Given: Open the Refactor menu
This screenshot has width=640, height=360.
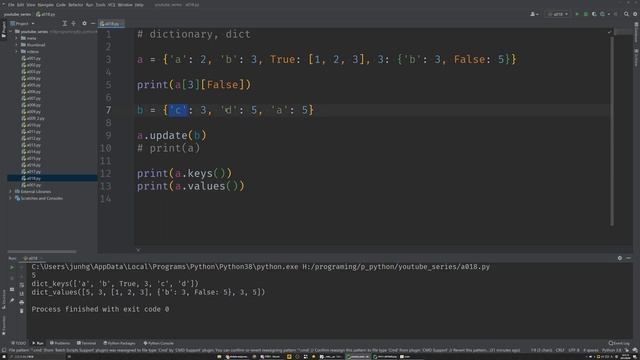Looking at the screenshot, I should point(76,5).
